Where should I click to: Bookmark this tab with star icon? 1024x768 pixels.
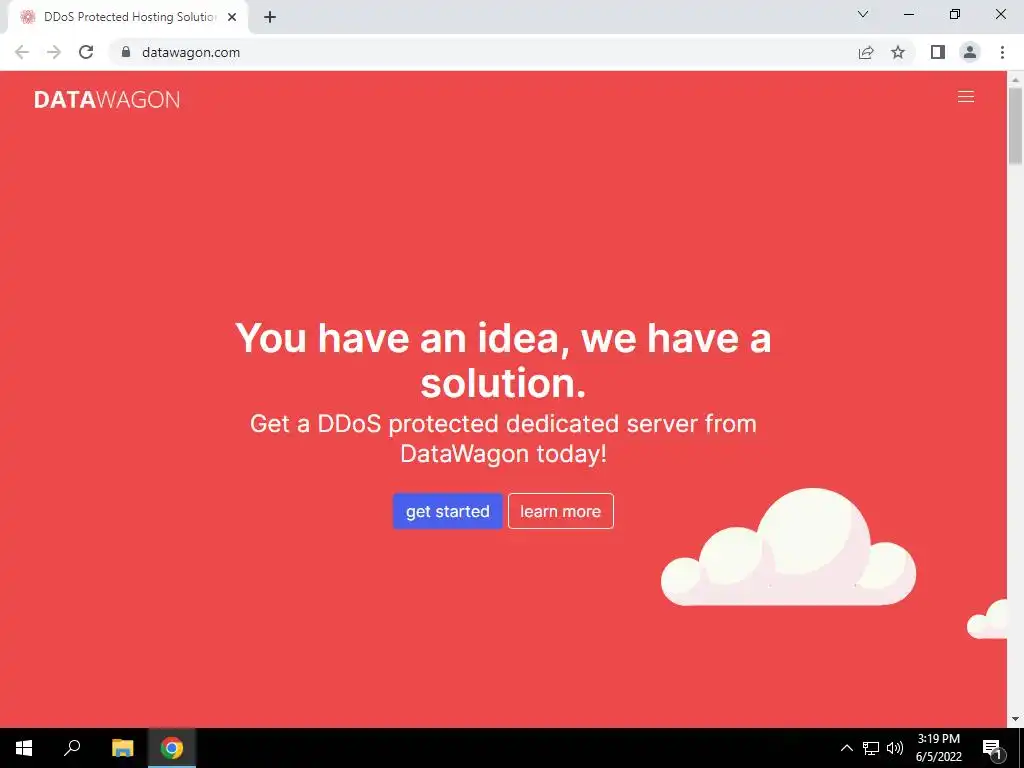[x=898, y=52]
